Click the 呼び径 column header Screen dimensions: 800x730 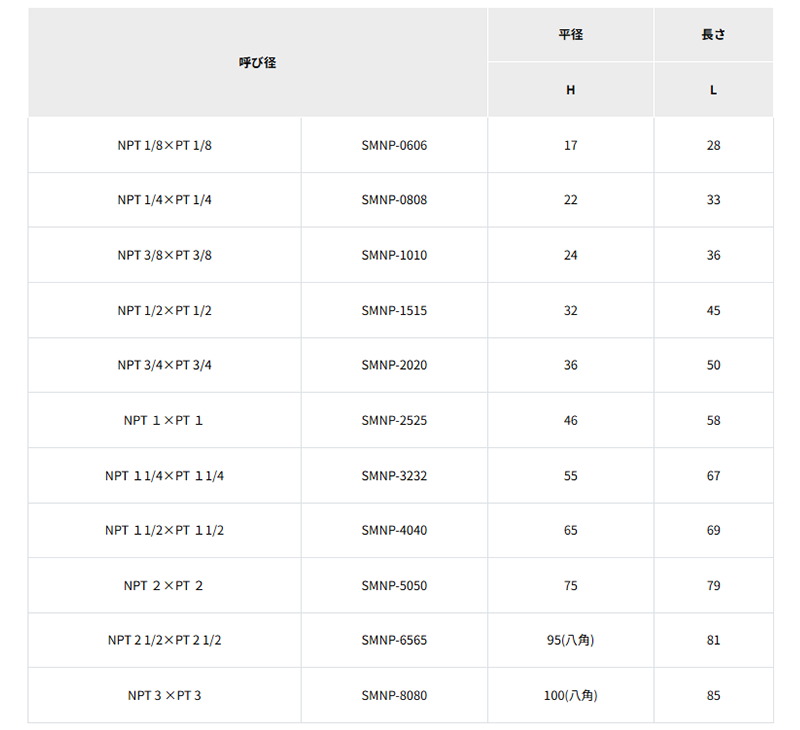(258, 62)
